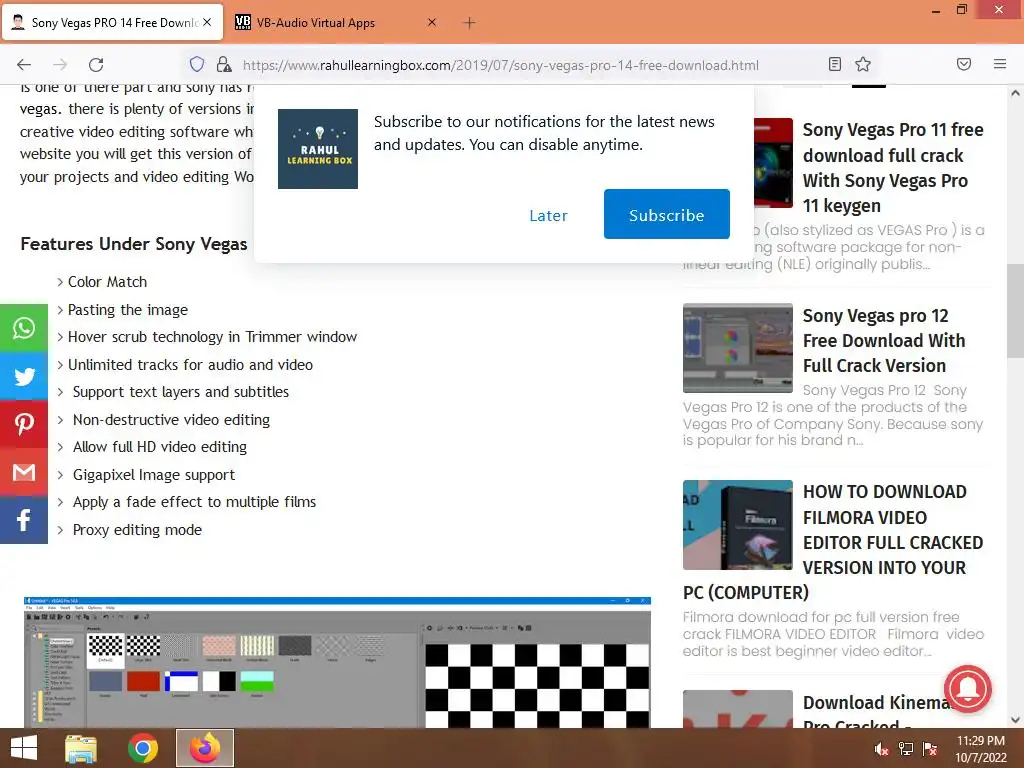Click the URL address bar
Viewport: 1024px width, 768px height.
click(500, 65)
